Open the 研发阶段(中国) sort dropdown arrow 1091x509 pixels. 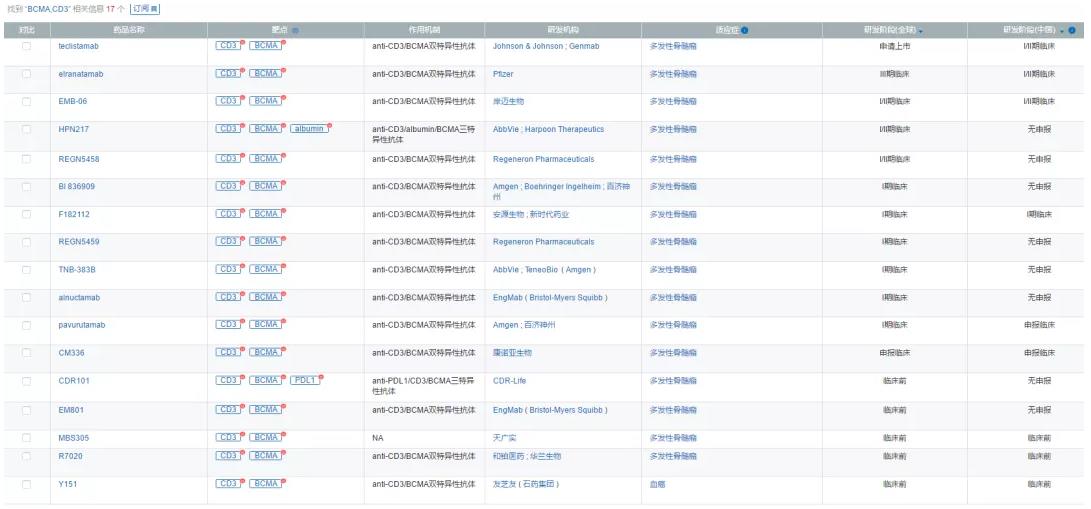click(x=1062, y=30)
